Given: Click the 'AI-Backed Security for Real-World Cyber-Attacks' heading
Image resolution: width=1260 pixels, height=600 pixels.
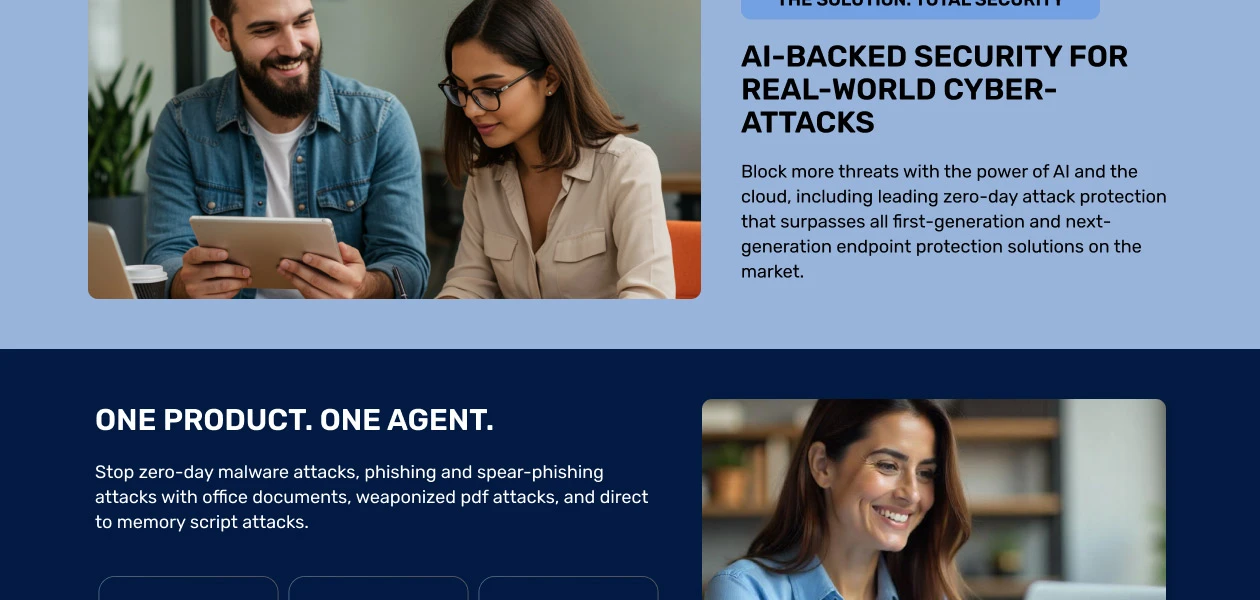Looking at the screenshot, I should (x=934, y=90).
